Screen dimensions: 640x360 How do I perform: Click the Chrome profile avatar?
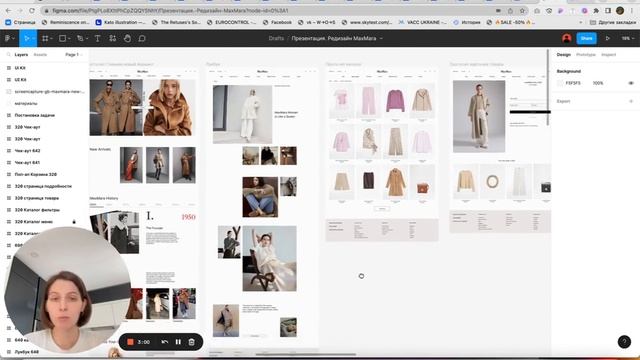[620, 11]
